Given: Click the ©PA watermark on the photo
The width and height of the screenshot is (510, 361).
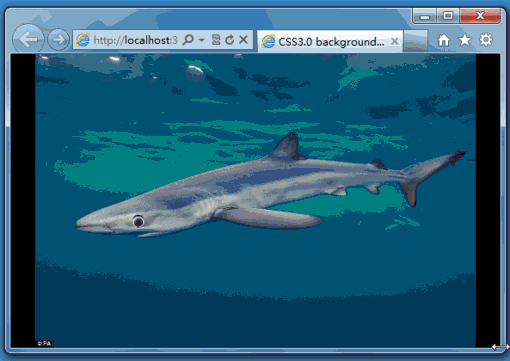Looking at the screenshot, I should pos(44,343).
